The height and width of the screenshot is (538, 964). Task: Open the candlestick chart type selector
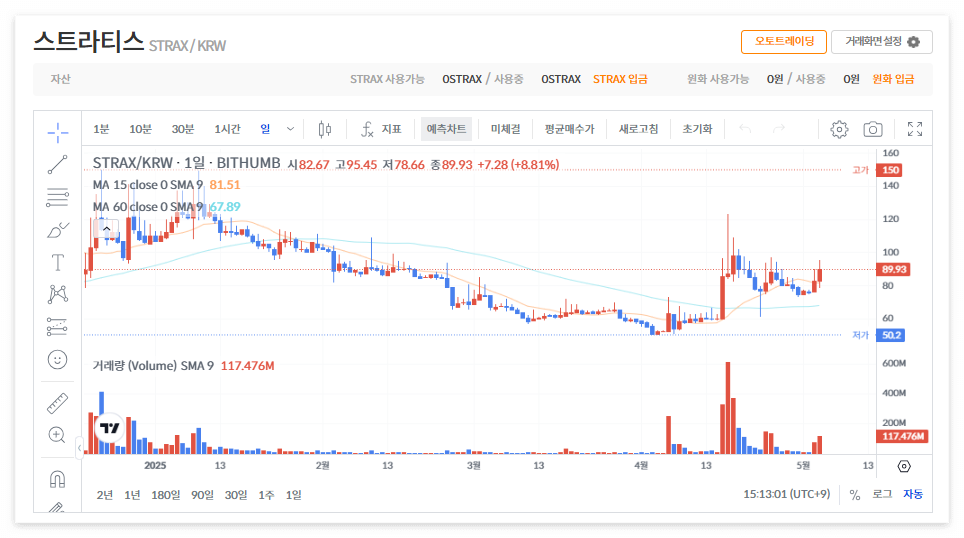coord(325,129)
